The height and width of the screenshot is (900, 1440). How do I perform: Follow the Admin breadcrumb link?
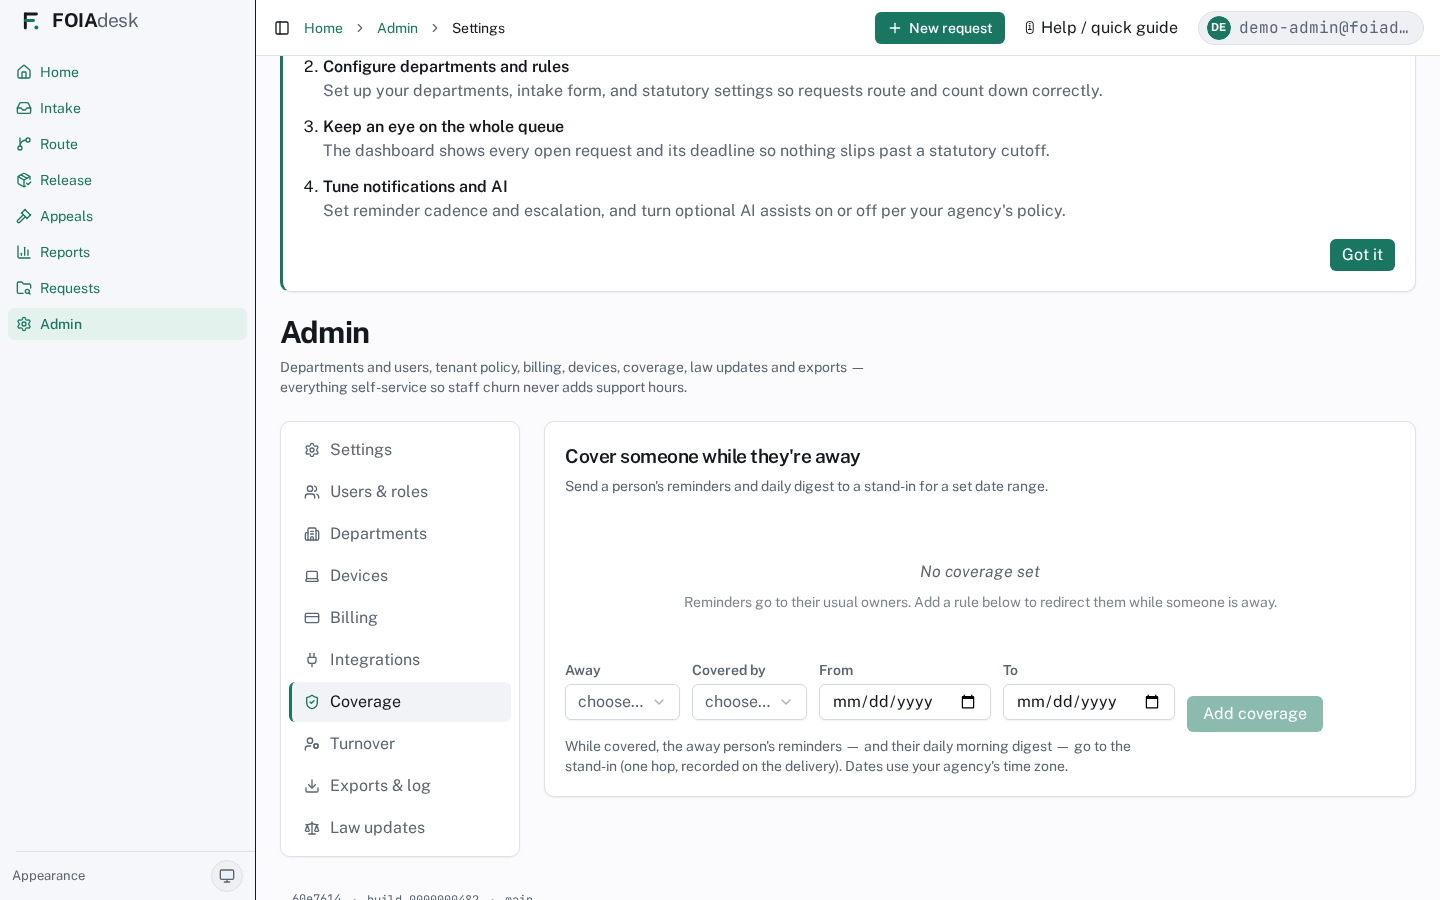pos(397,28)
